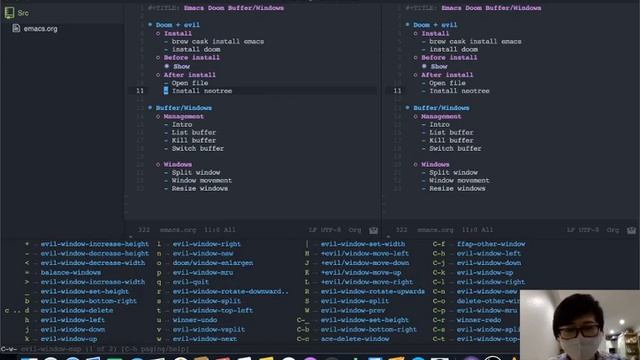Select winner-undo in which-key popup
Image resolution: width=640 pixels, height=360 pixels.
click(194, 320)
